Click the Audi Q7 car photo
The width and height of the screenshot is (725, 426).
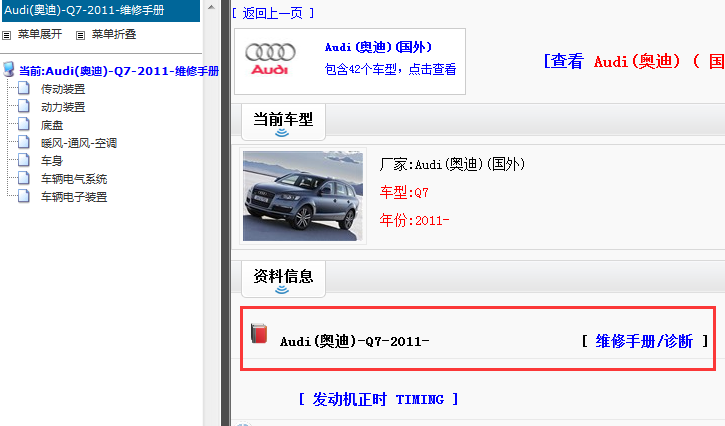[x=303, y=196]
